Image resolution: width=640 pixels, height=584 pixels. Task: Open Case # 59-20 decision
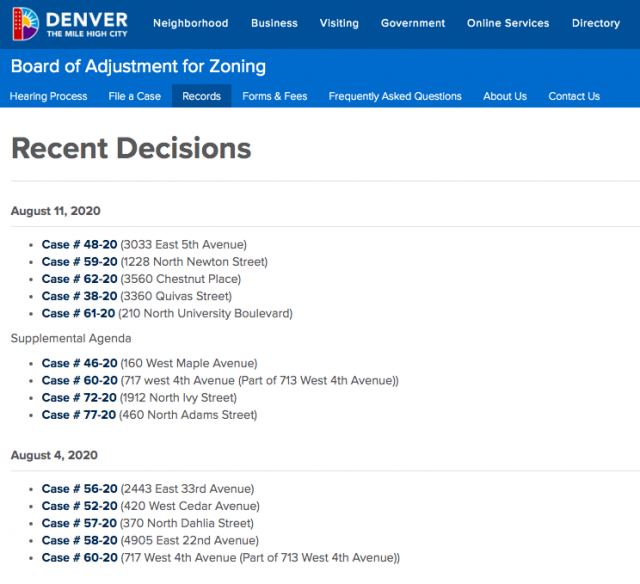click(x=80, y=262)
